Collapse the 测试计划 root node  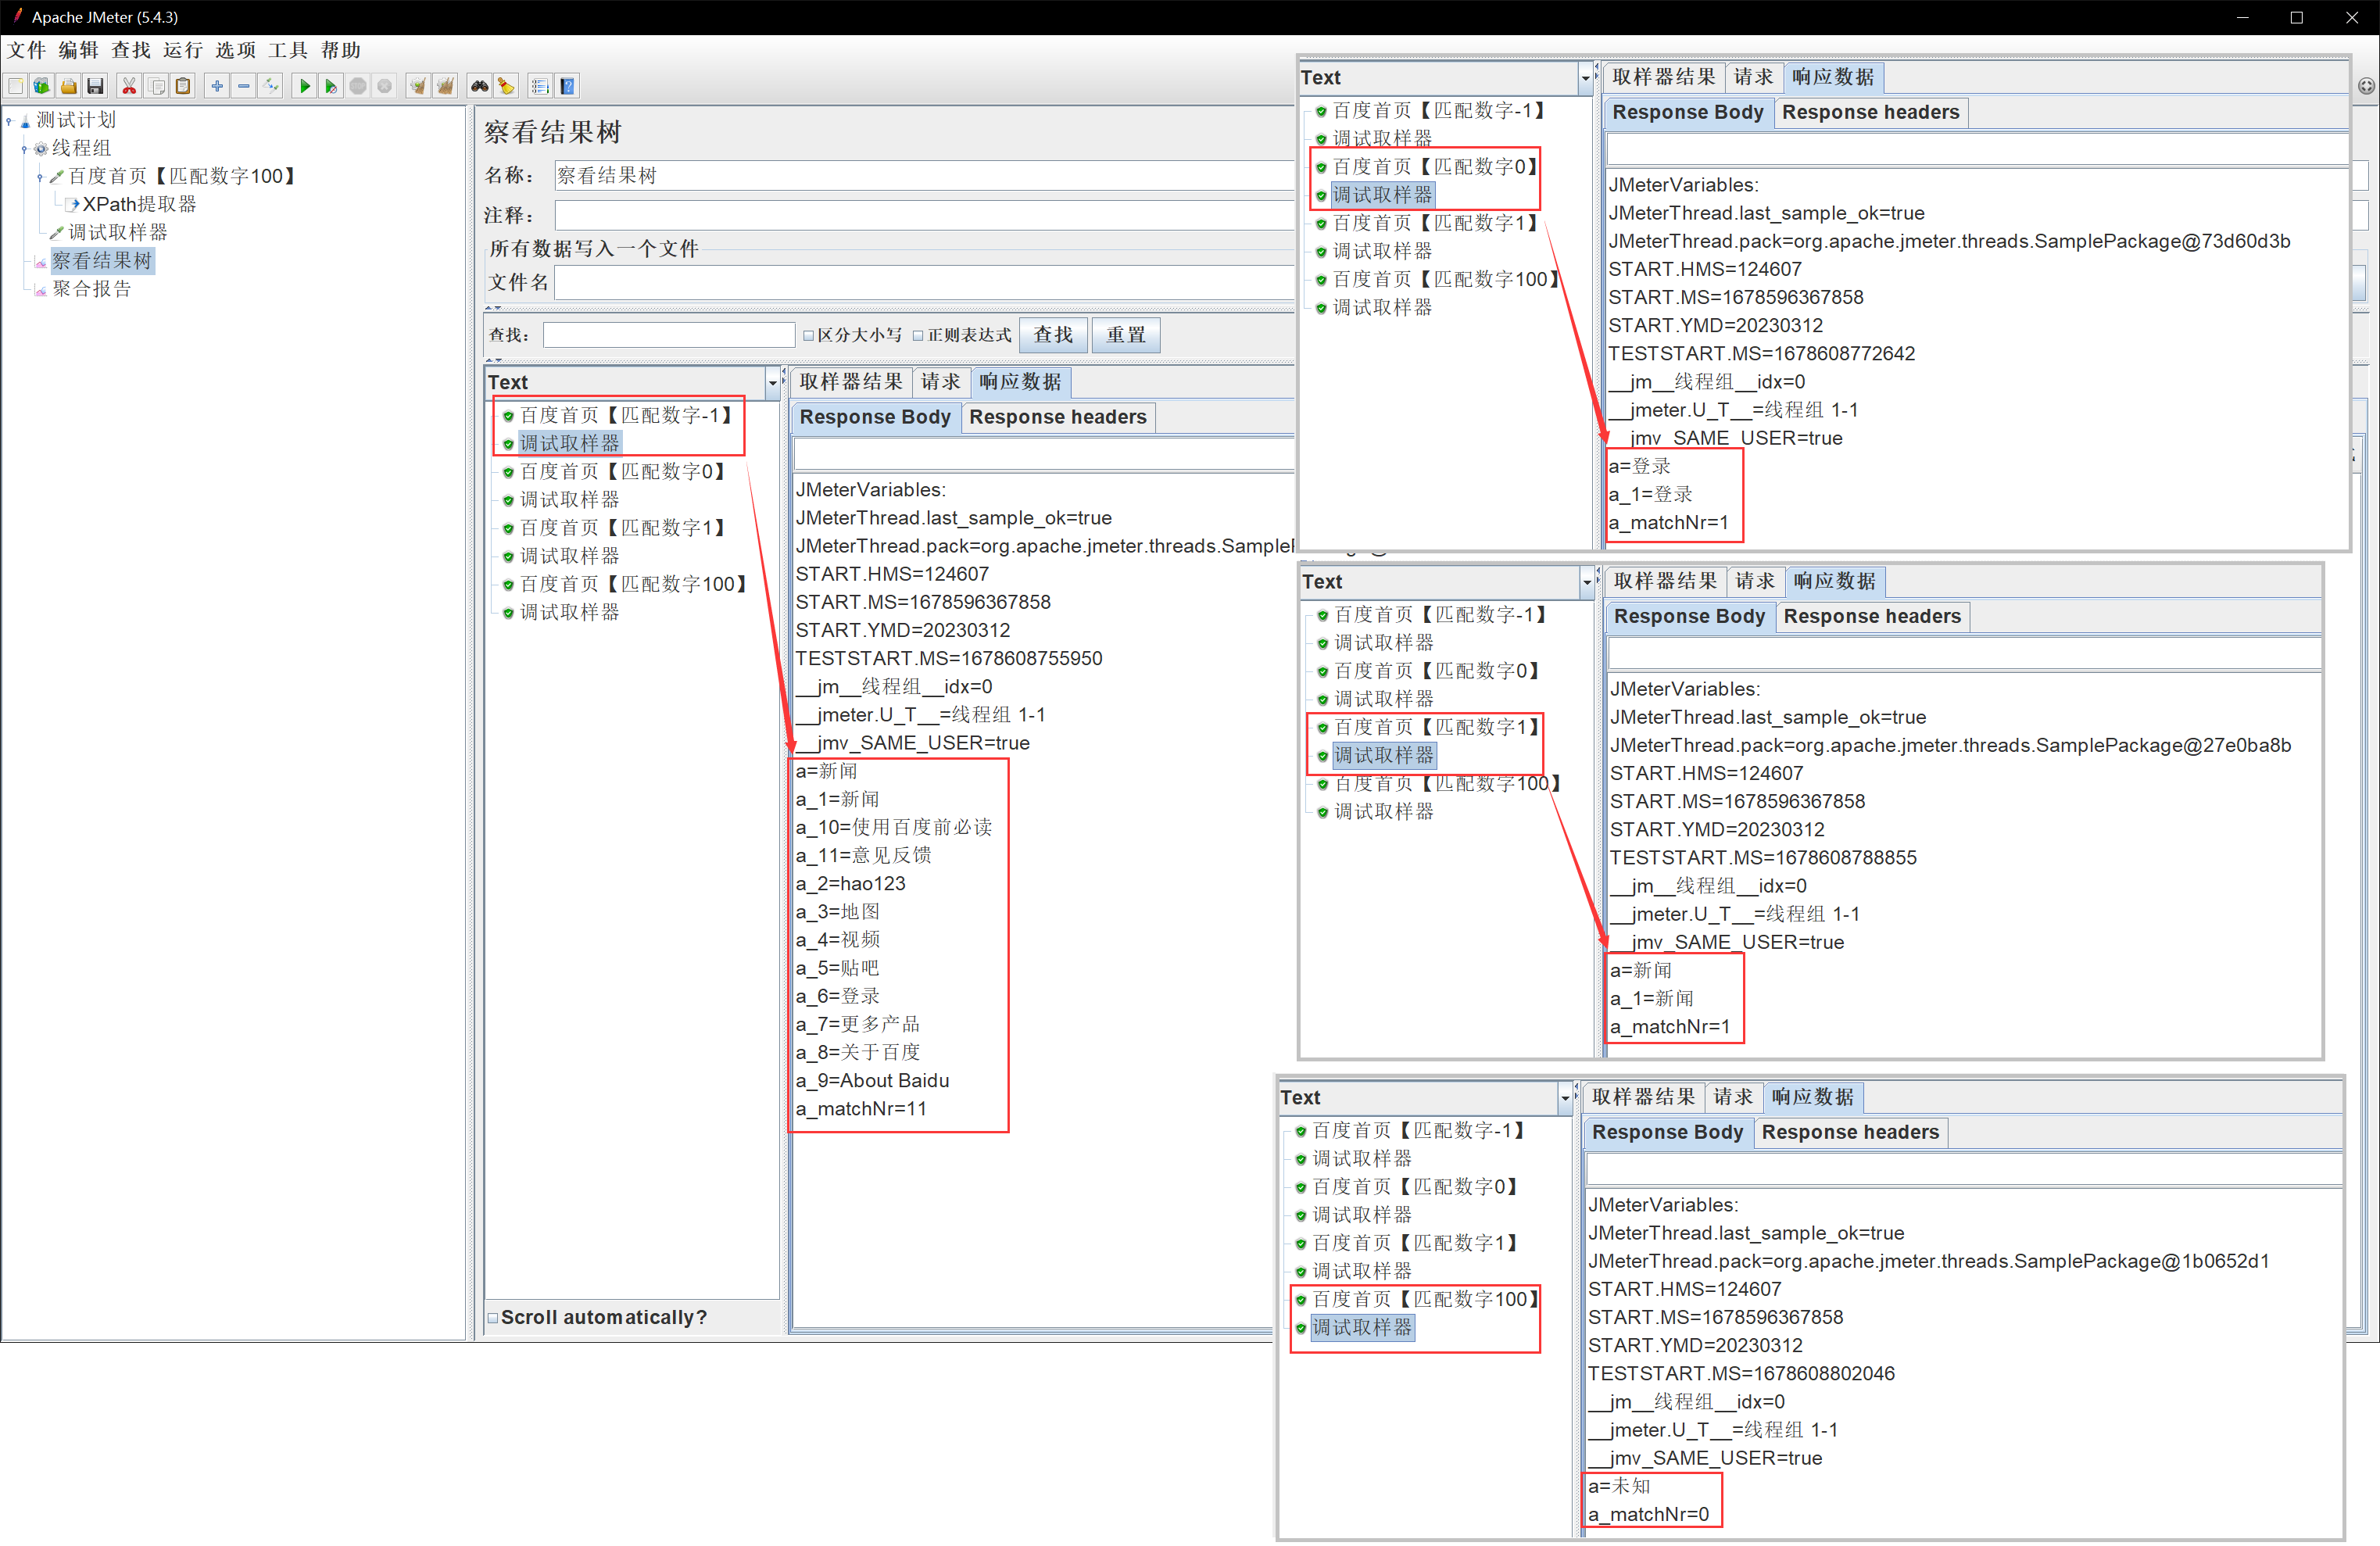pyautogui.click(x=9, y=121)
